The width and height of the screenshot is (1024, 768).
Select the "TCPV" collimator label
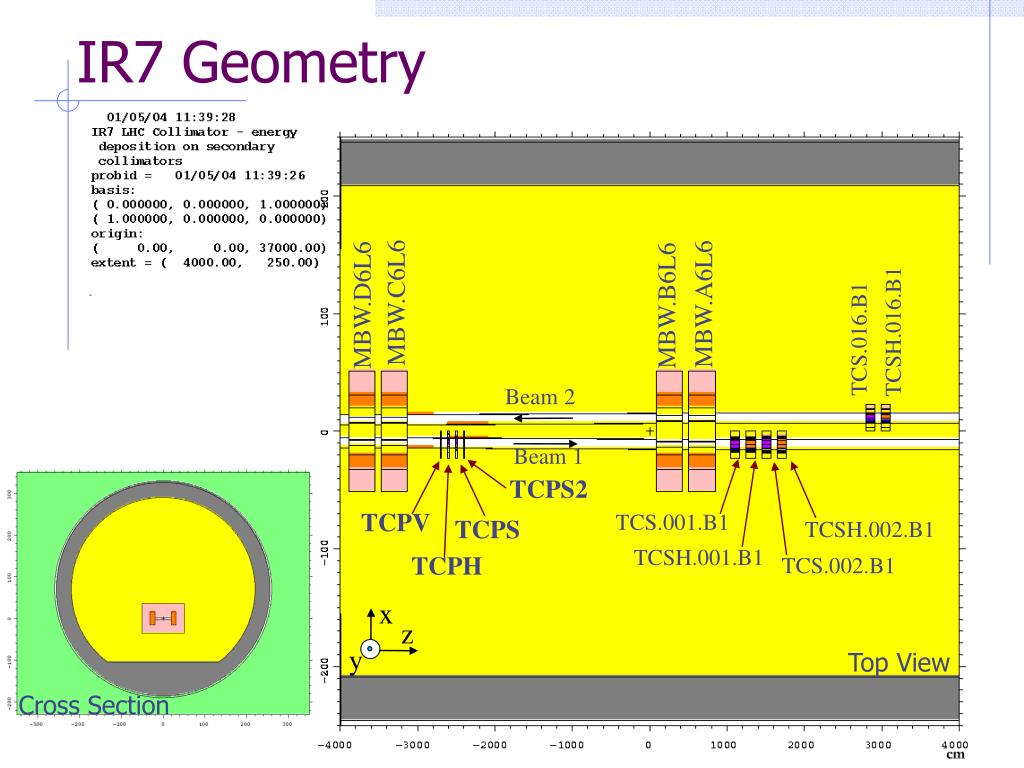tap(396, 522)
